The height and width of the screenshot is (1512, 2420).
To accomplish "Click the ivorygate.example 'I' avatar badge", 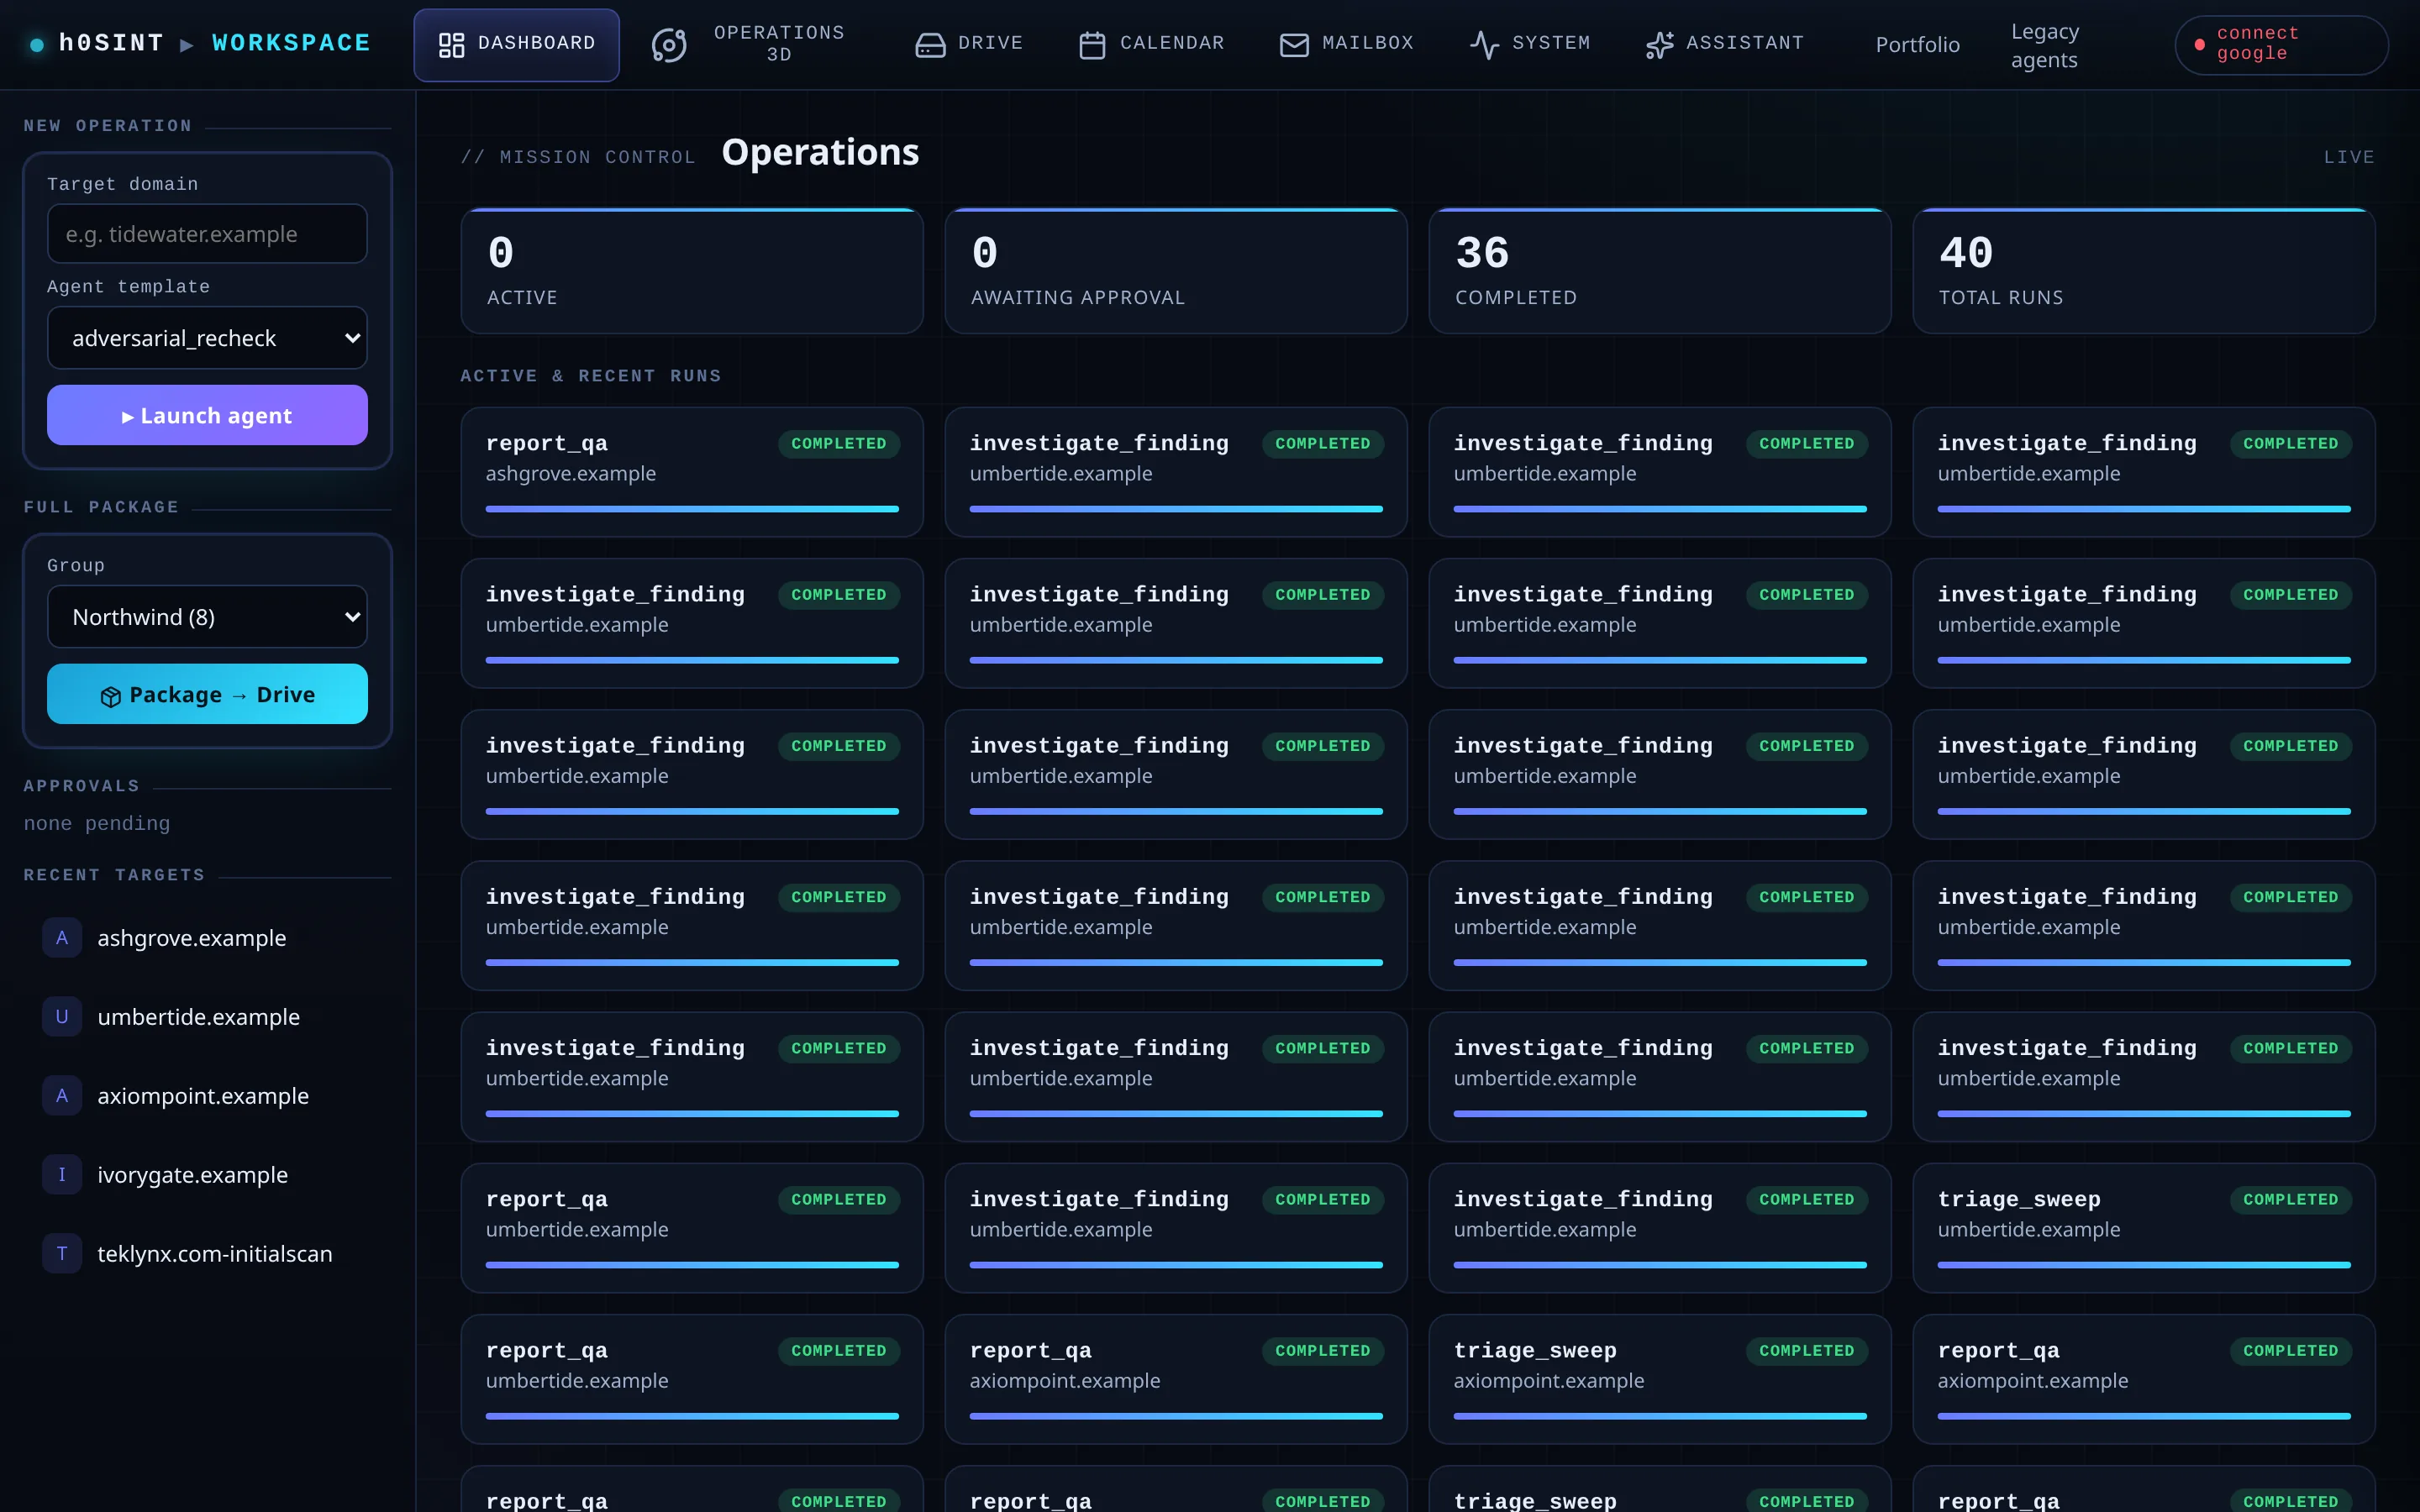I will click(62, 1174).
